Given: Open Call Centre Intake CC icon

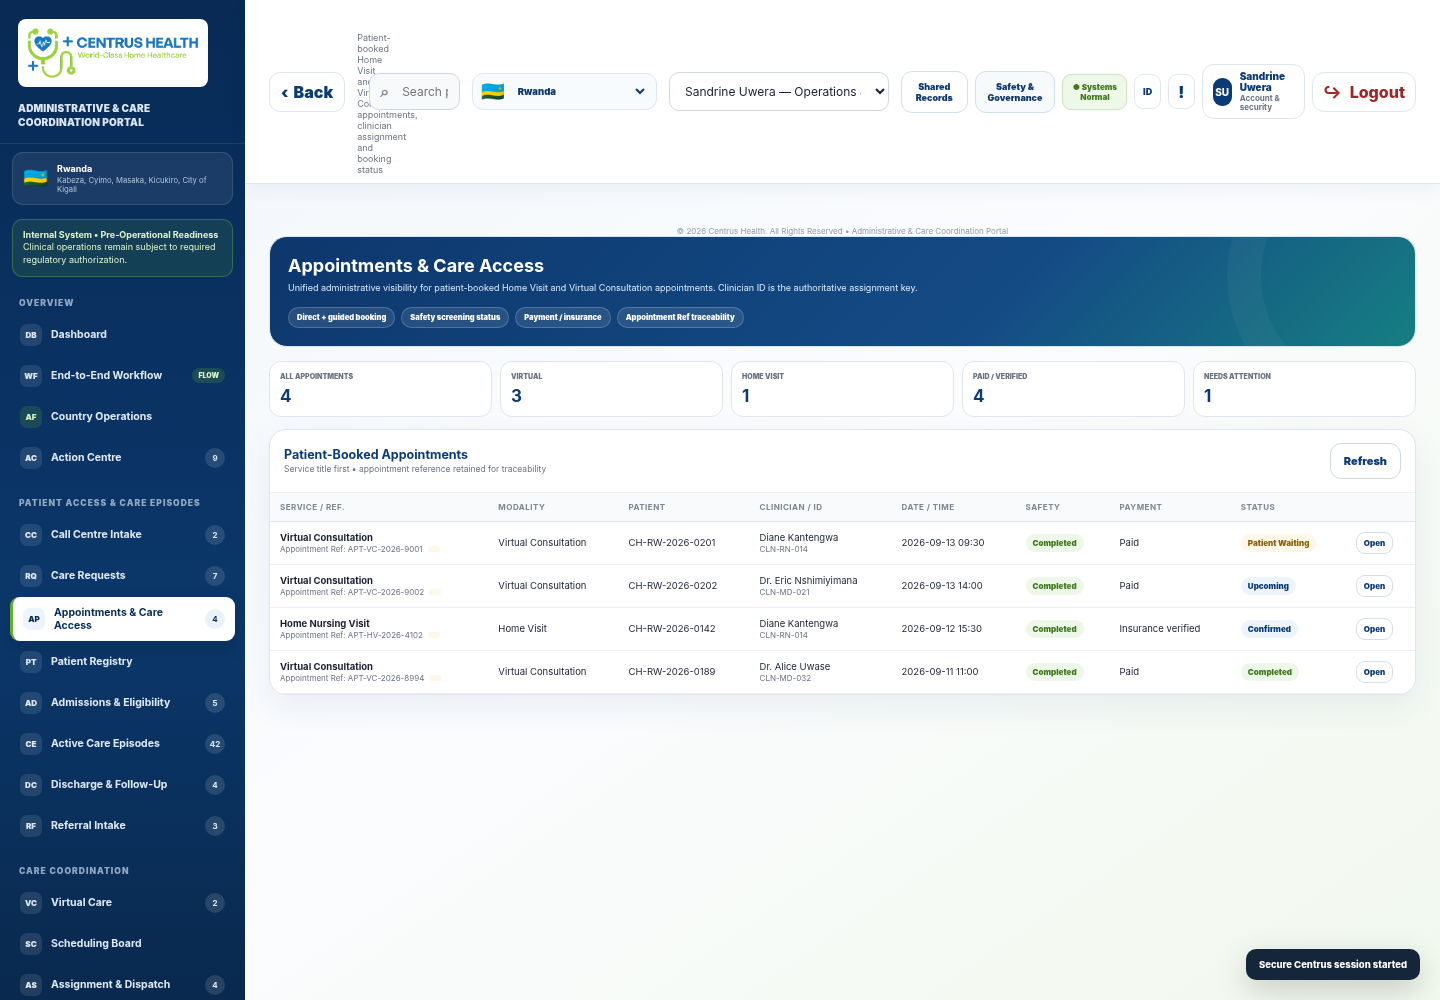Looking at the screenshot, I should pos(31,535).
